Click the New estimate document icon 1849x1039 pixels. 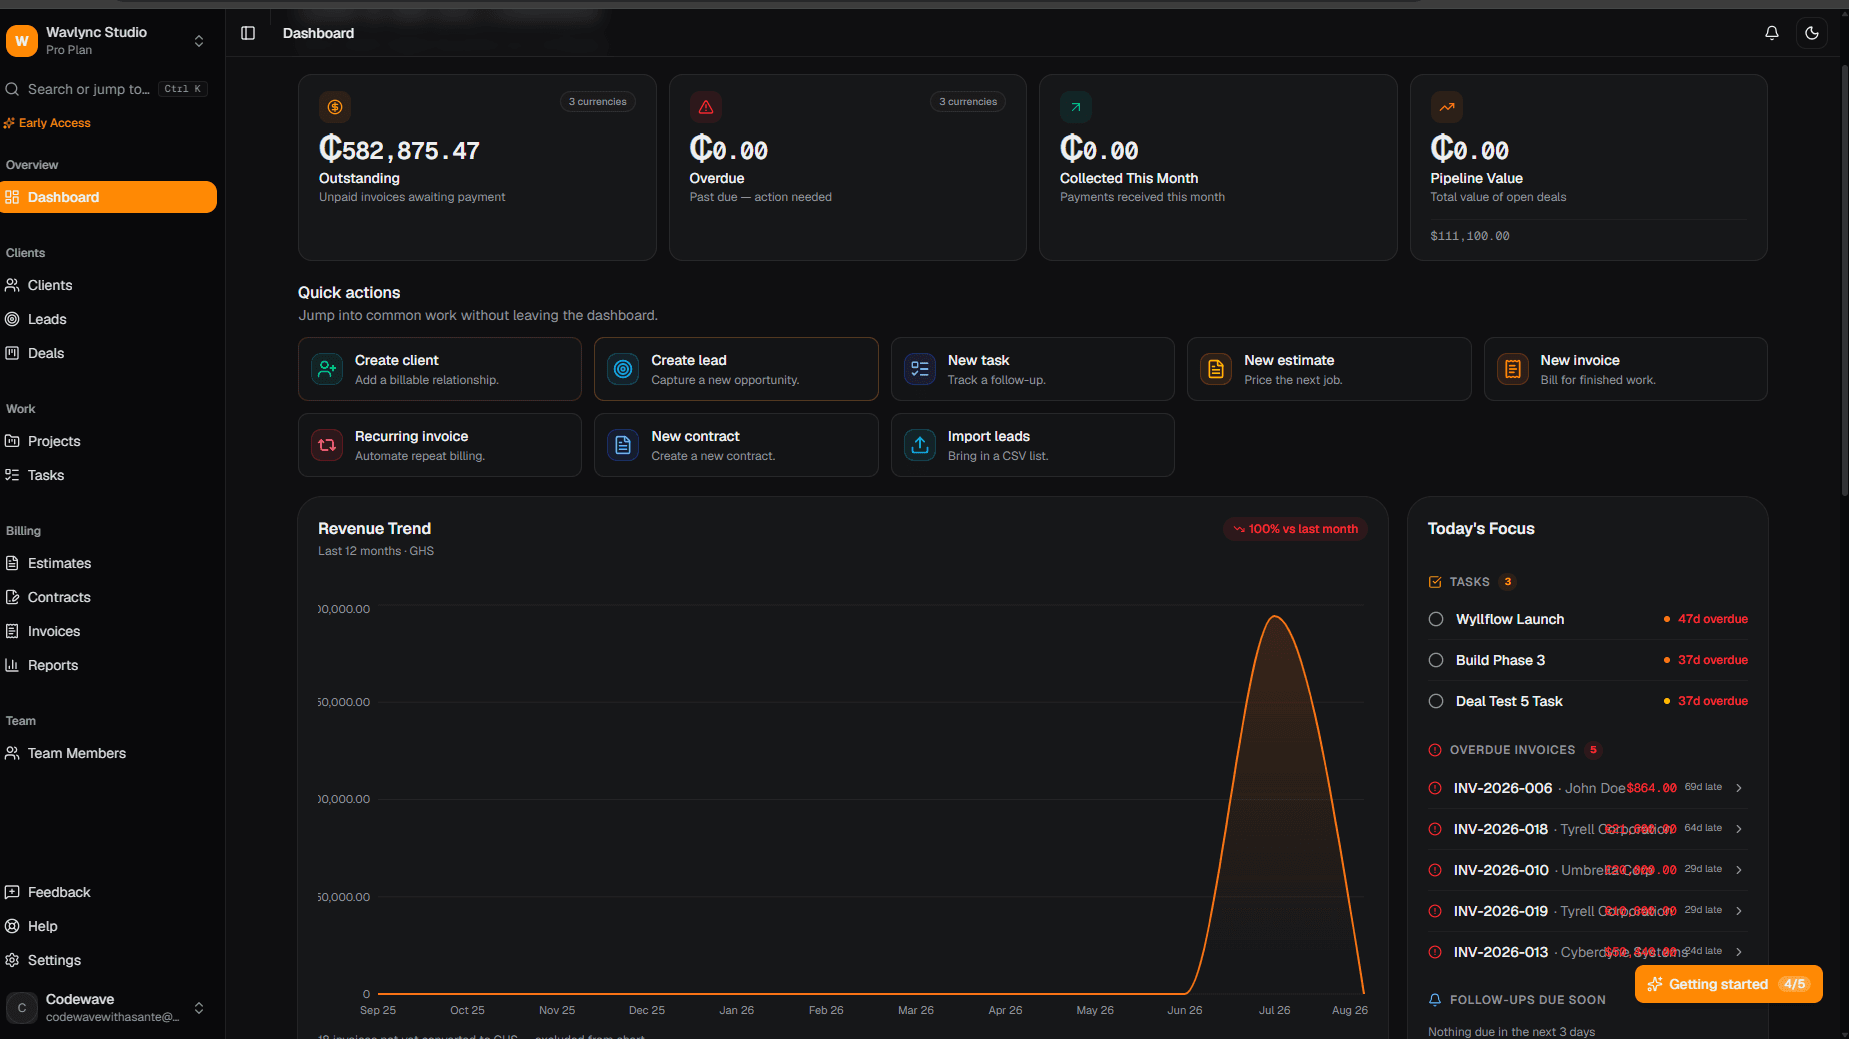click(x=1216, y=369)
